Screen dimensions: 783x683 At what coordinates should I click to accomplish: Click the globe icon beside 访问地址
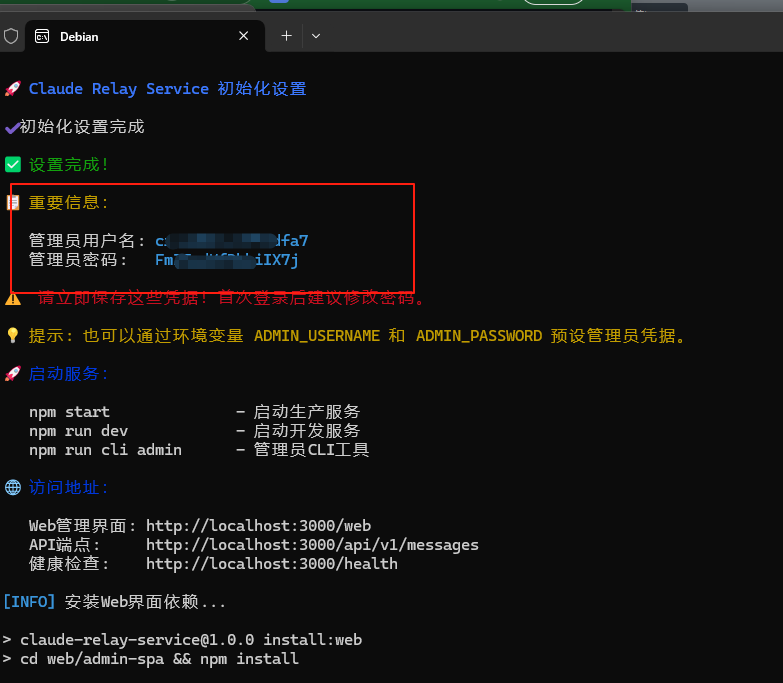pyautogui.click(x=12, y=488)
